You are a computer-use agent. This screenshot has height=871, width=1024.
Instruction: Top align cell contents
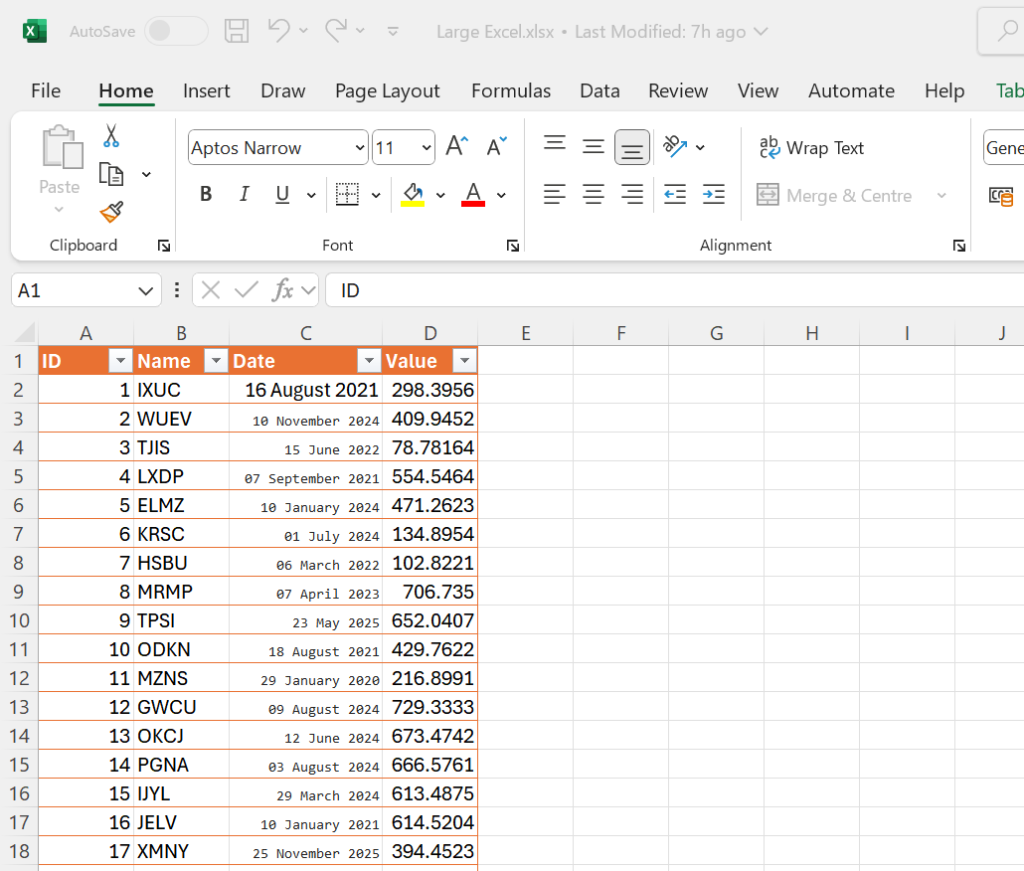pyautogui.click(x=554, y=142)
